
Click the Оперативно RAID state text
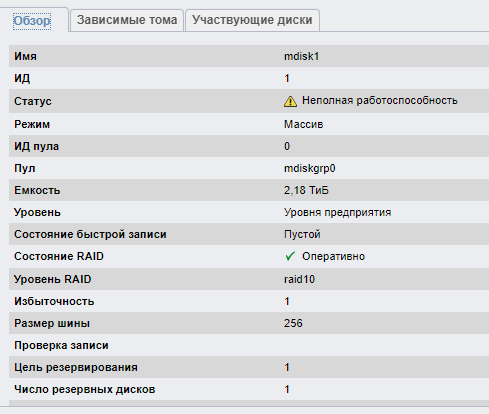pos(333,256)
